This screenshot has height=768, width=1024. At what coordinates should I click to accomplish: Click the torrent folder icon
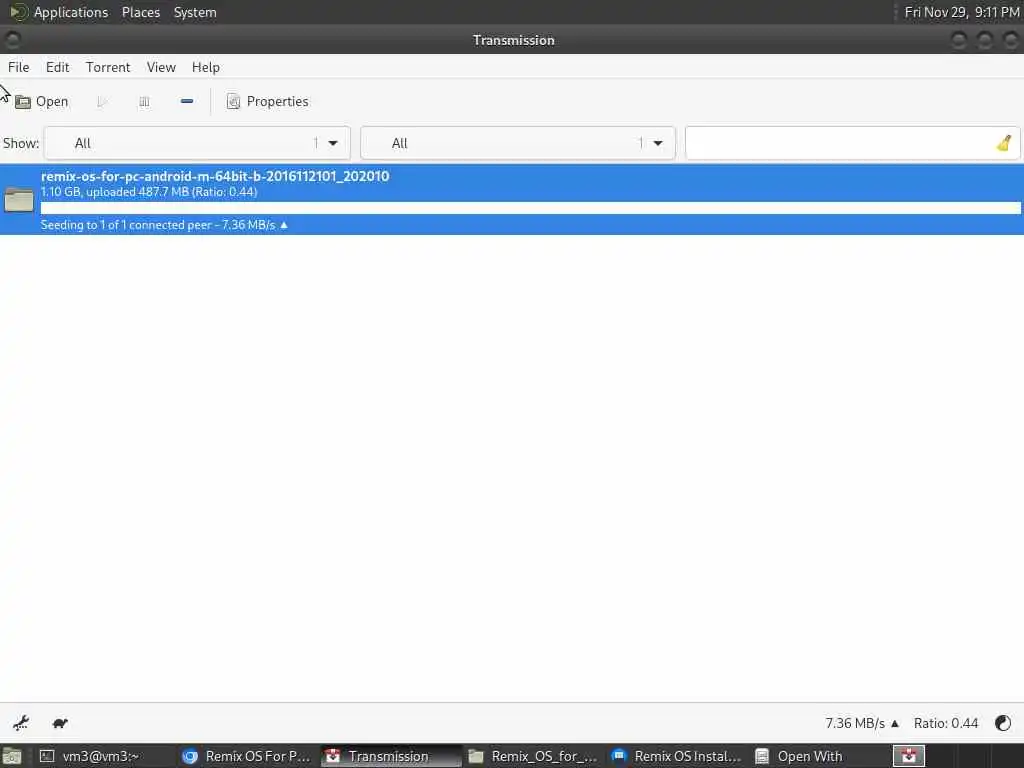pos(19,200)
